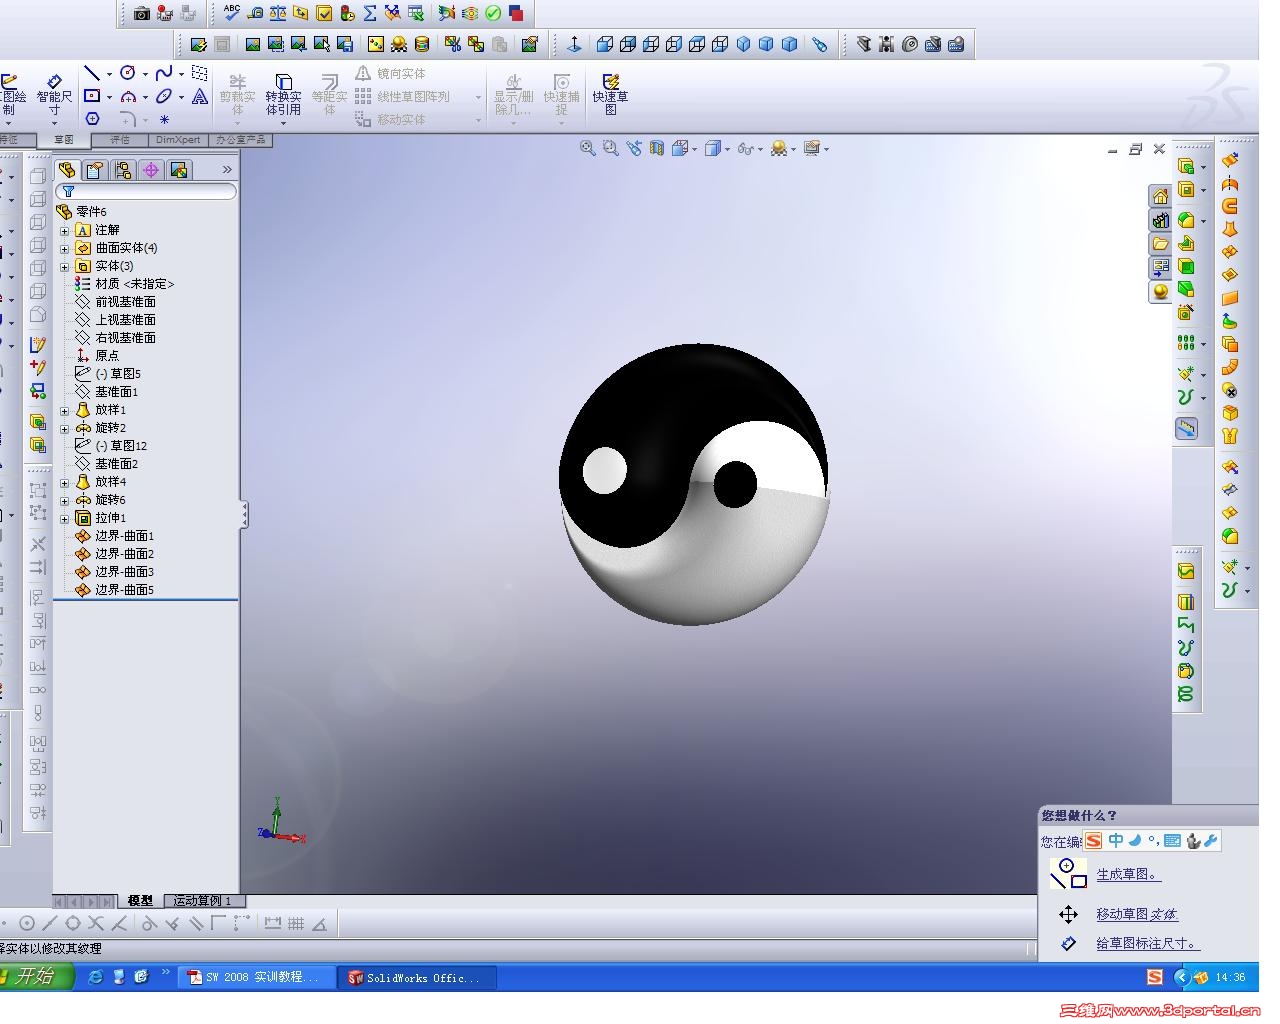The height and width of the screenshot is (1024, 1280).
Task: Toggle Sogou half/full-width moon icon
Action: tap(1135, 840)
